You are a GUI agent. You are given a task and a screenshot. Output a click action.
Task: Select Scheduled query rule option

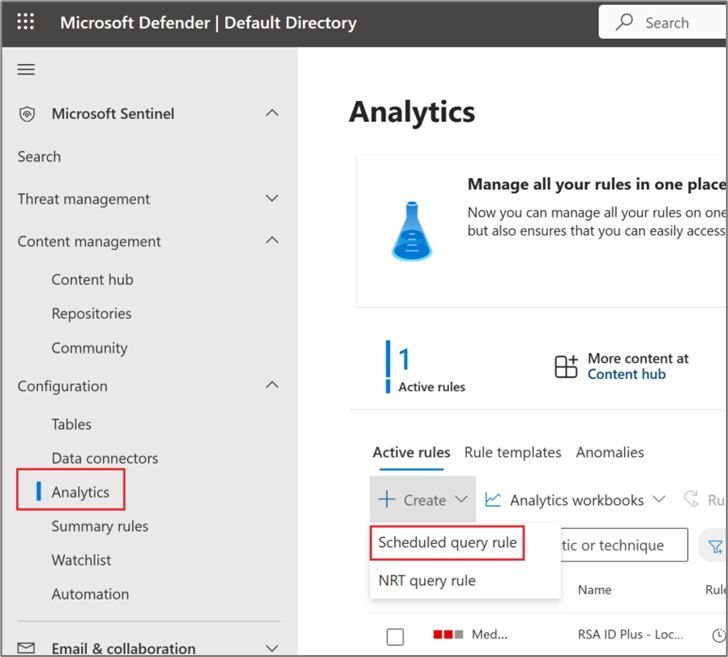[447, 542]
